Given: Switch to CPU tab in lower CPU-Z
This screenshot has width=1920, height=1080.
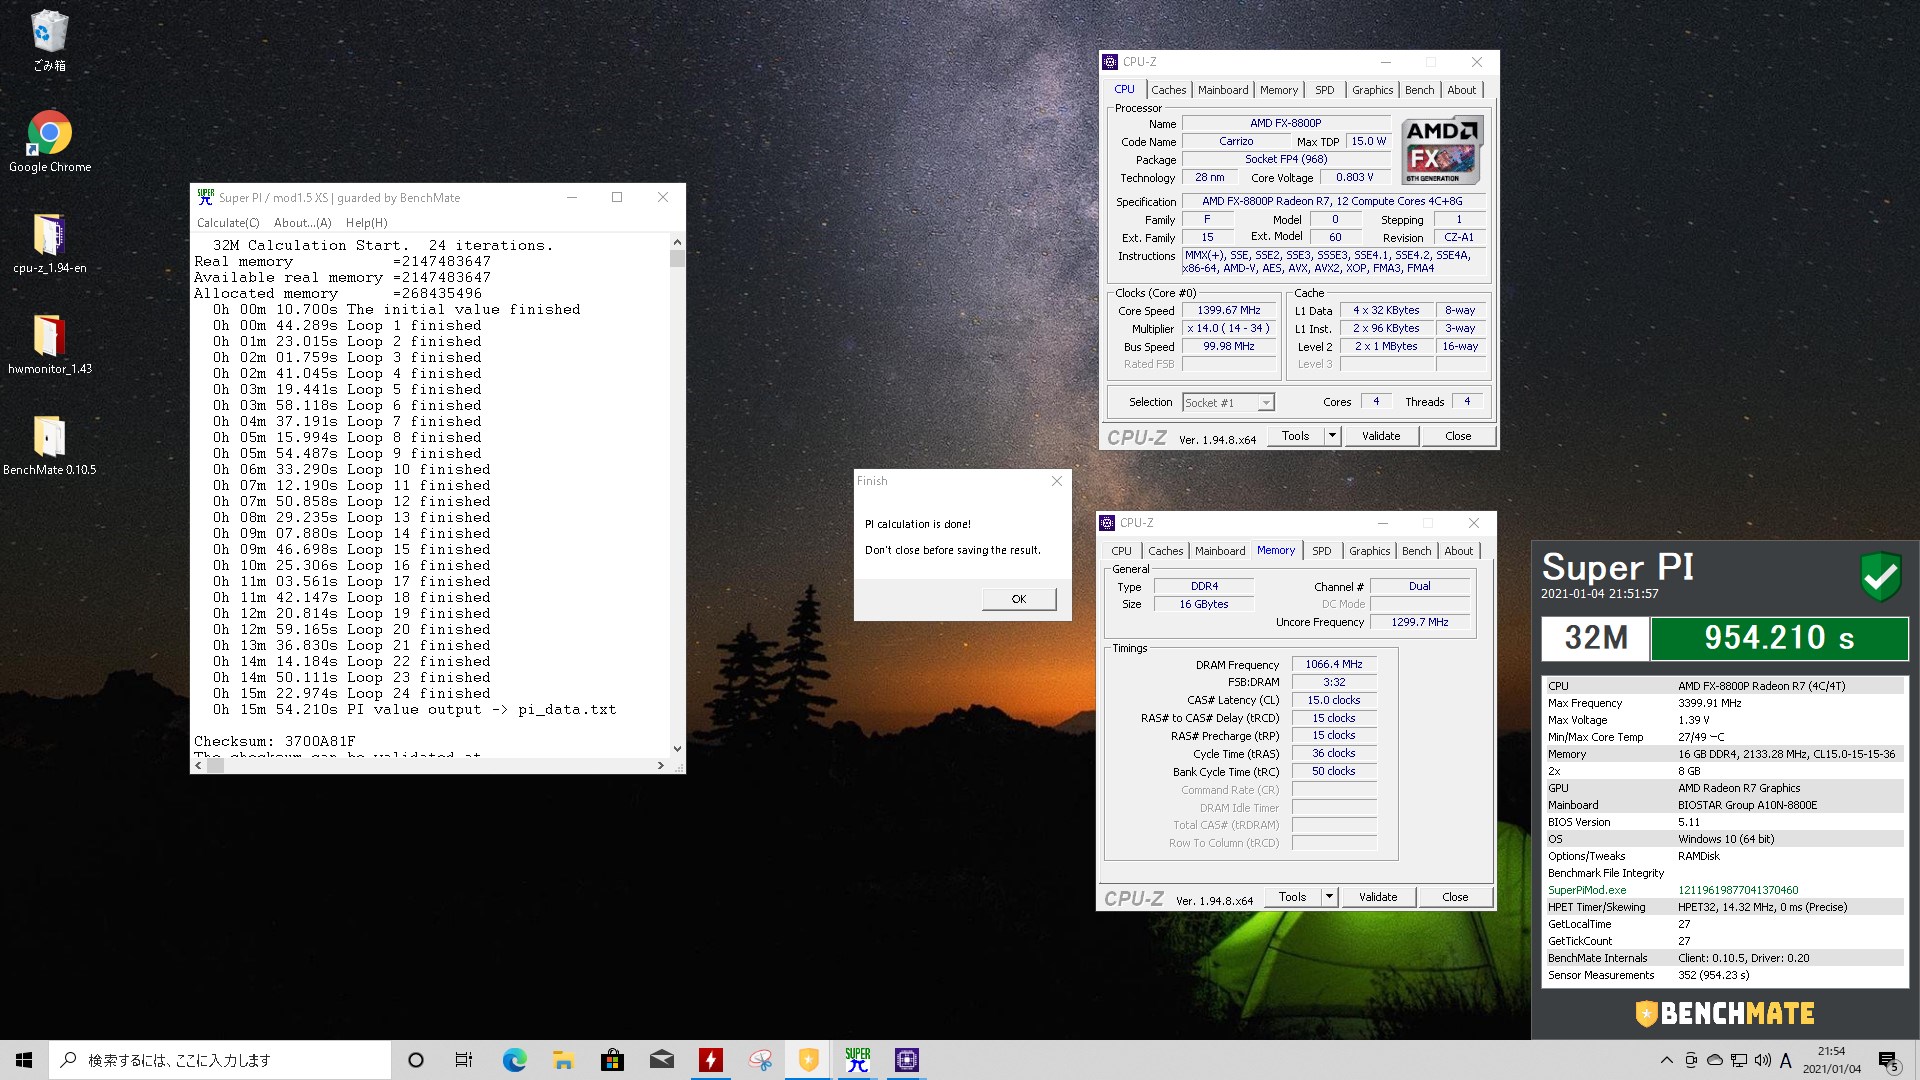Looking at the screenshot, I should coord(1121,551).
